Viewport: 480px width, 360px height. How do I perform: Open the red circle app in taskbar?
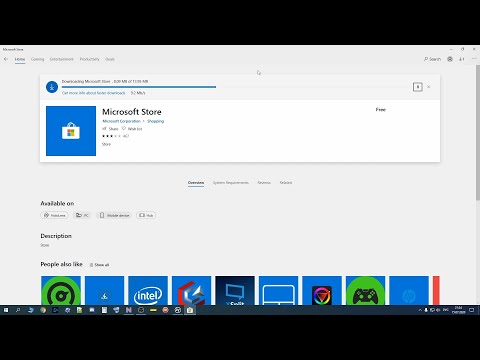tap(165, 310)
